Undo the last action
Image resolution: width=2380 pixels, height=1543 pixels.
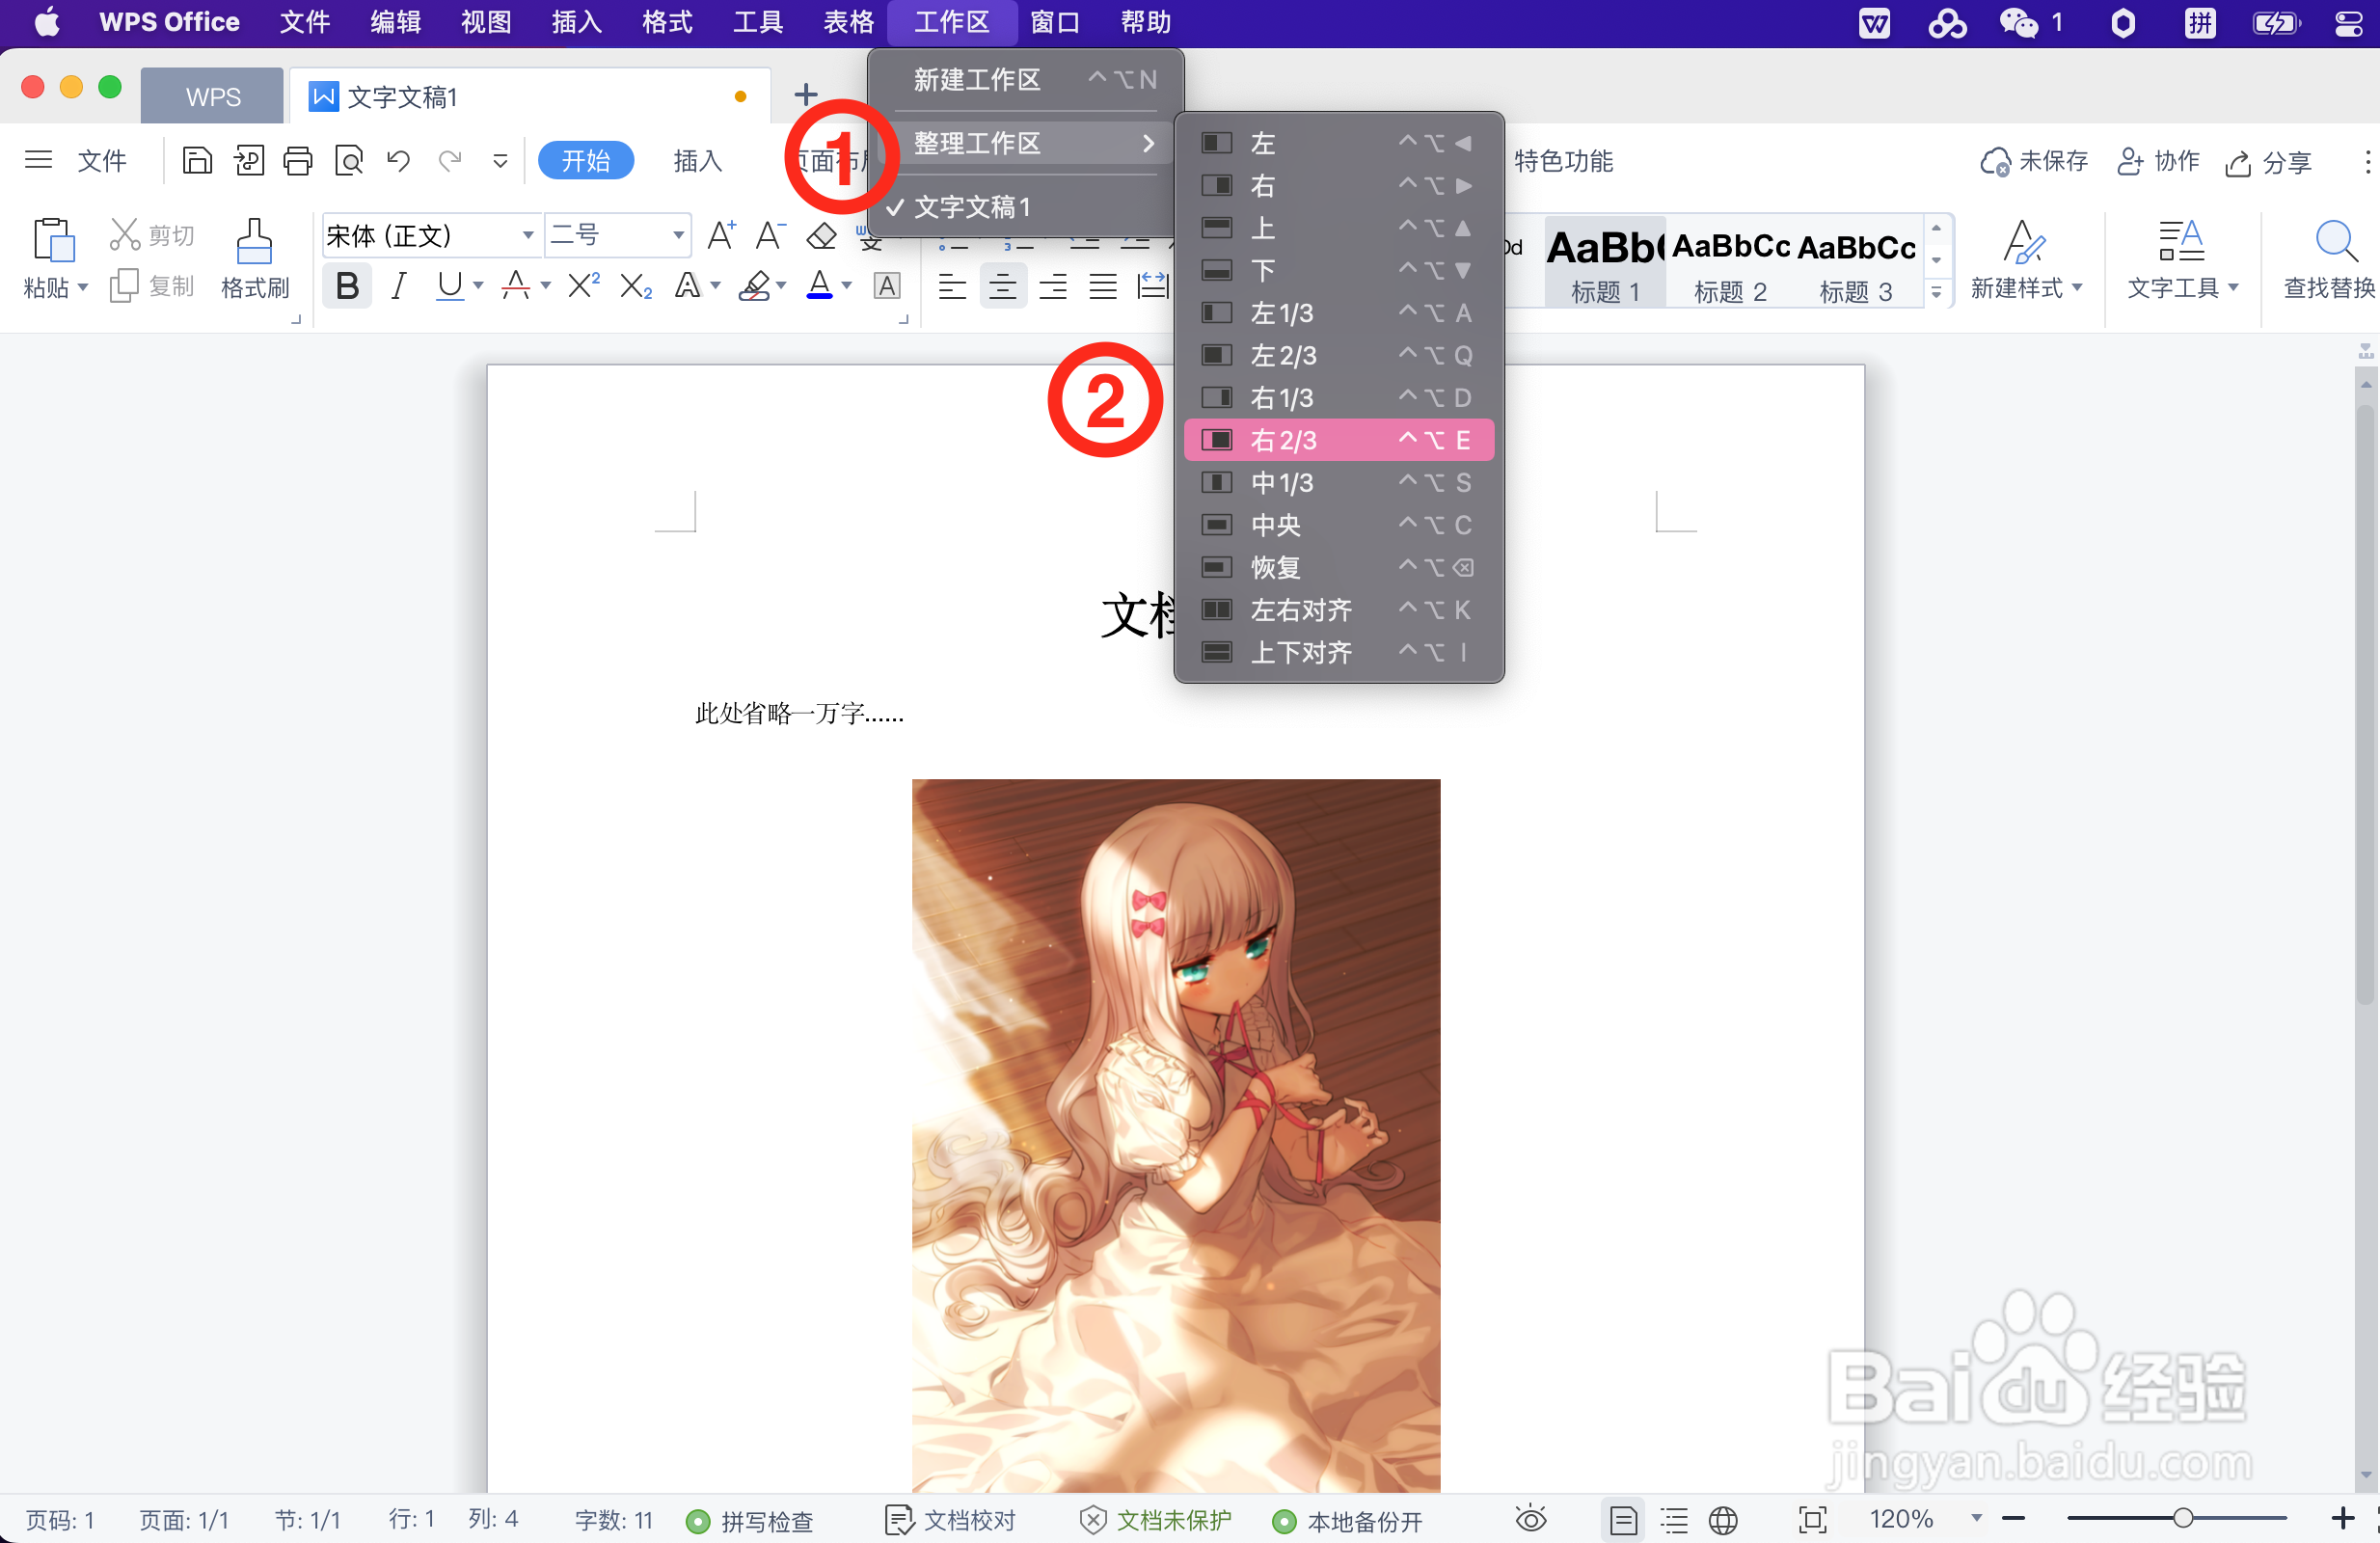(x=399, y=160)
